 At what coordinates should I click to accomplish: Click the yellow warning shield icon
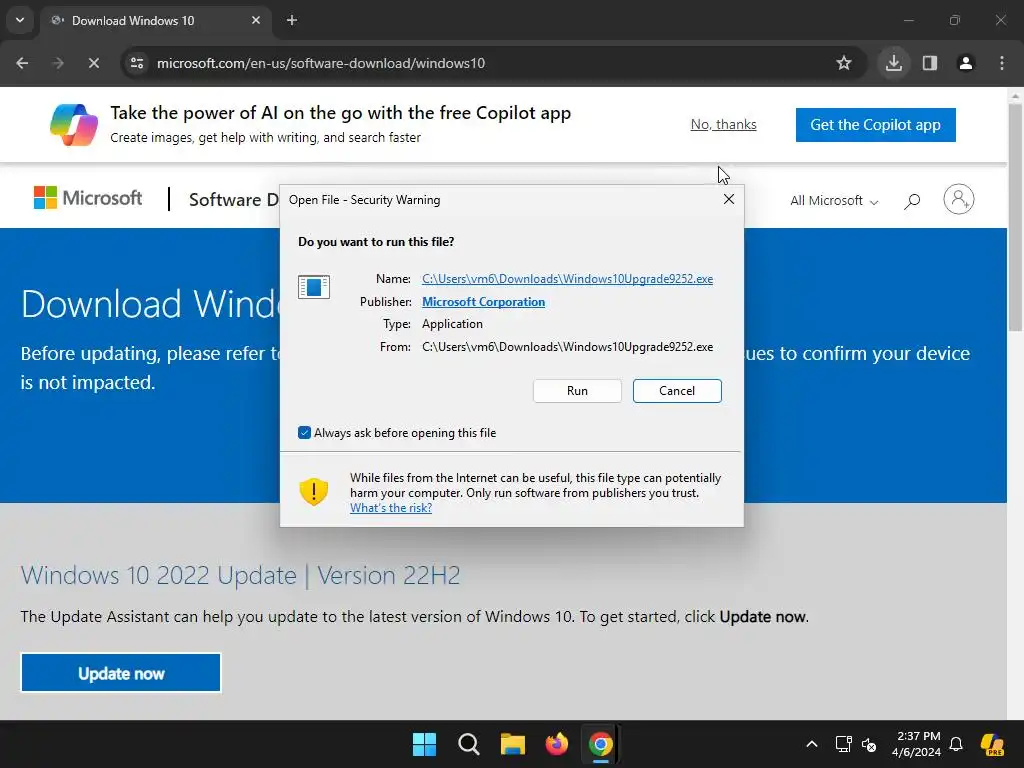(x=313, y=492)
